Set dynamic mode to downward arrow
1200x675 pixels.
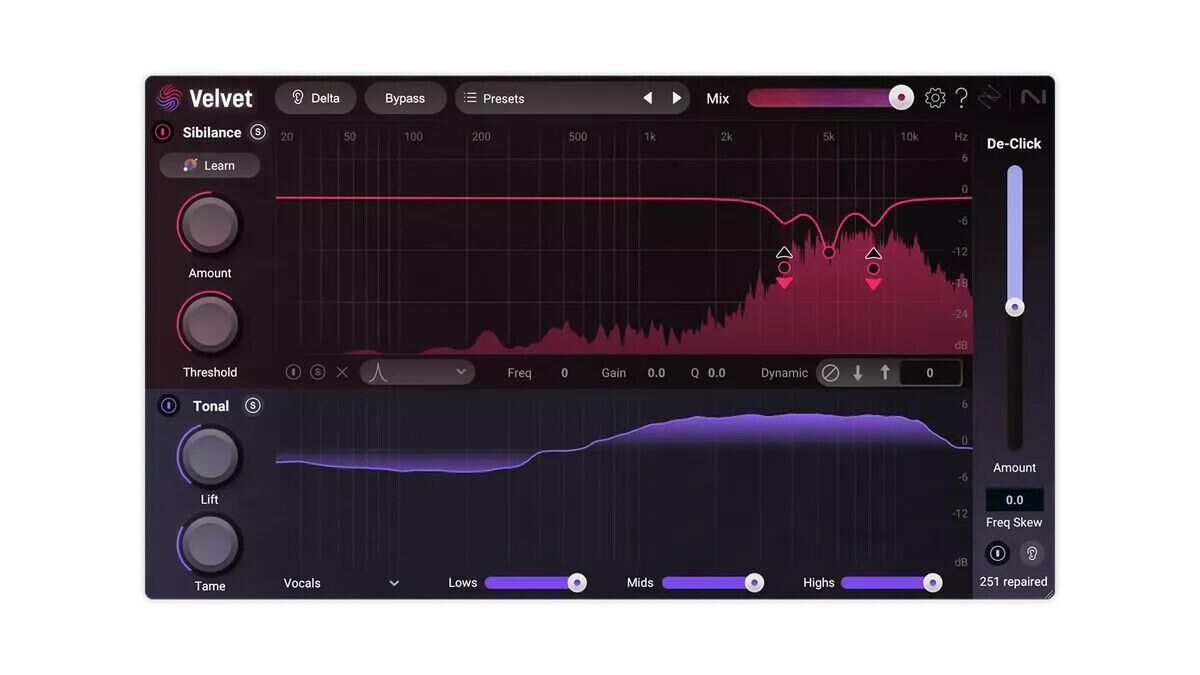pos(858,373)
